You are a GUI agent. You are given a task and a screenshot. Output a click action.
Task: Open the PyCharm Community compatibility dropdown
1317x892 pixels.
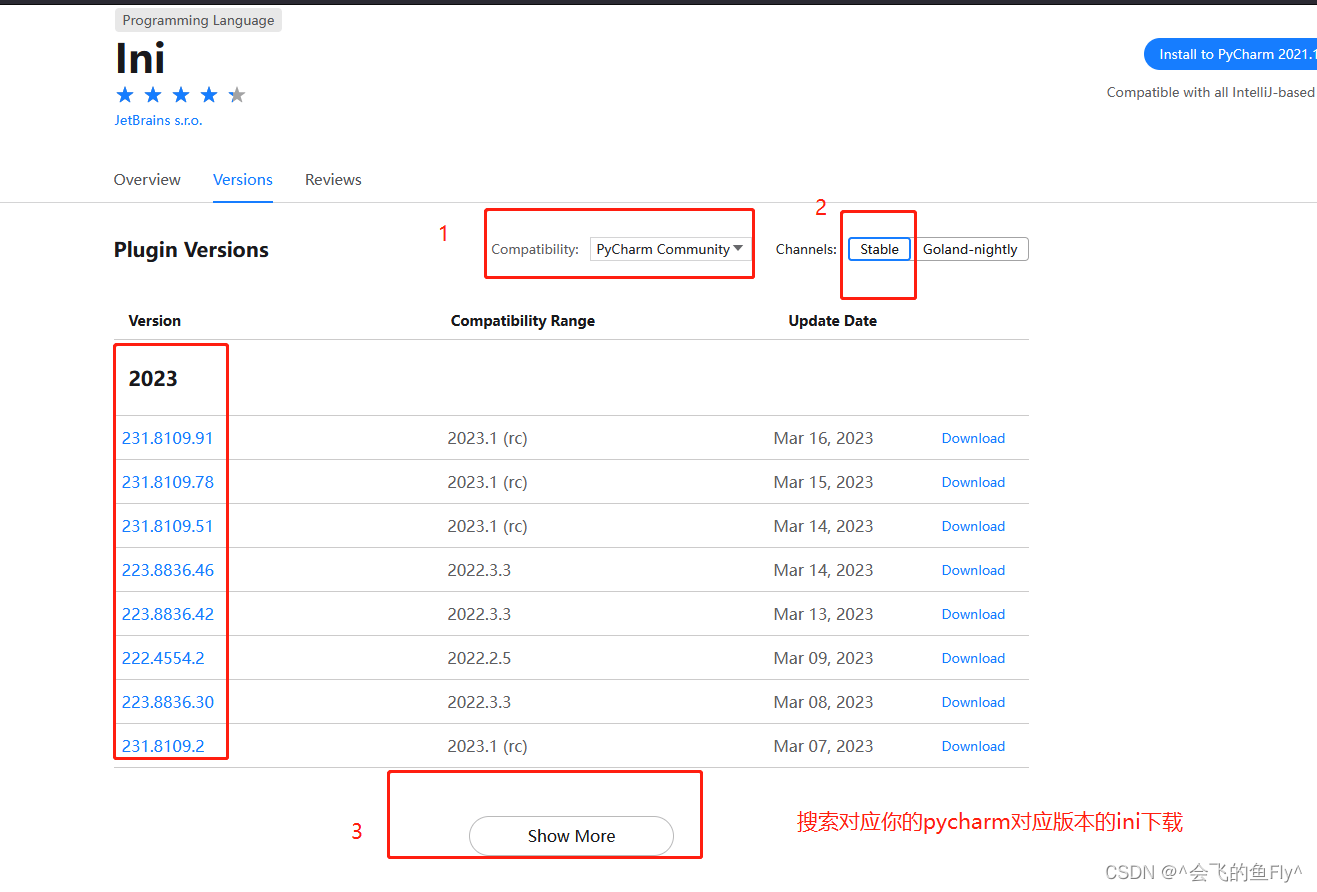[670, 249]
